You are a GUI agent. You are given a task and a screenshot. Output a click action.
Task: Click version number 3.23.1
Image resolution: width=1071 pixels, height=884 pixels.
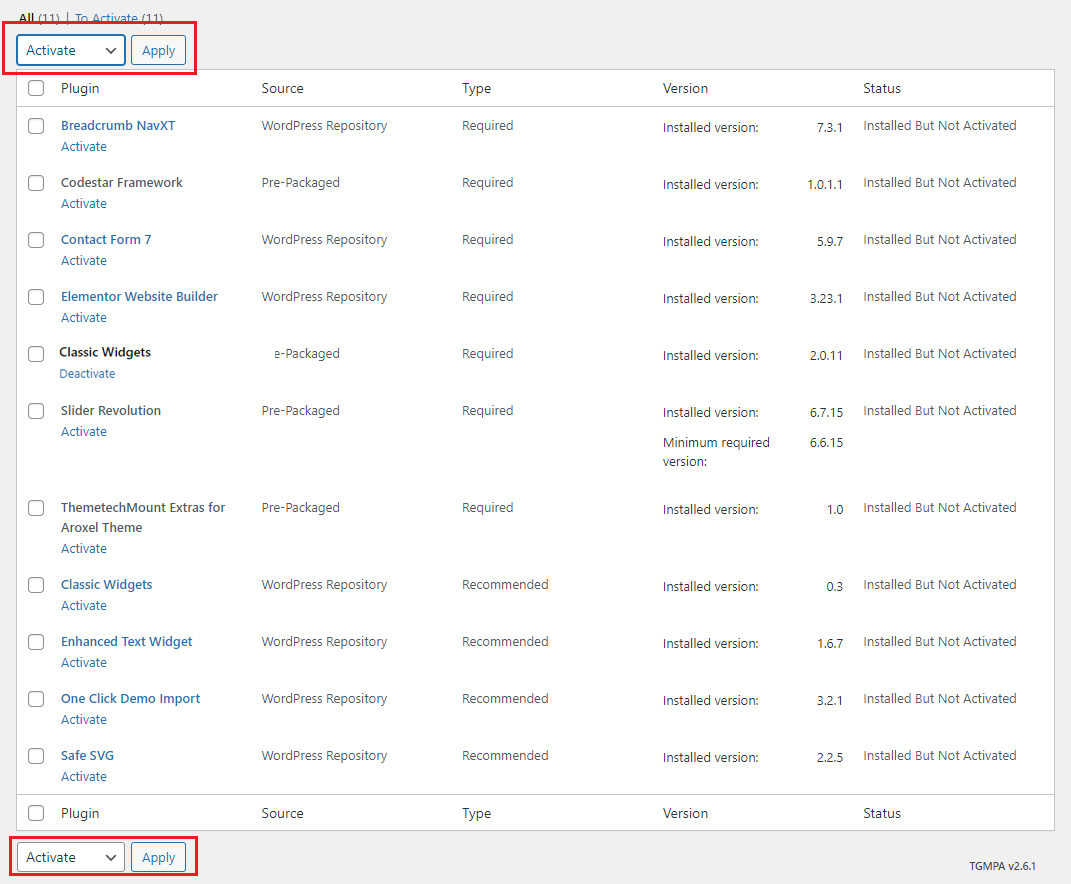click(x=826, y=299)
